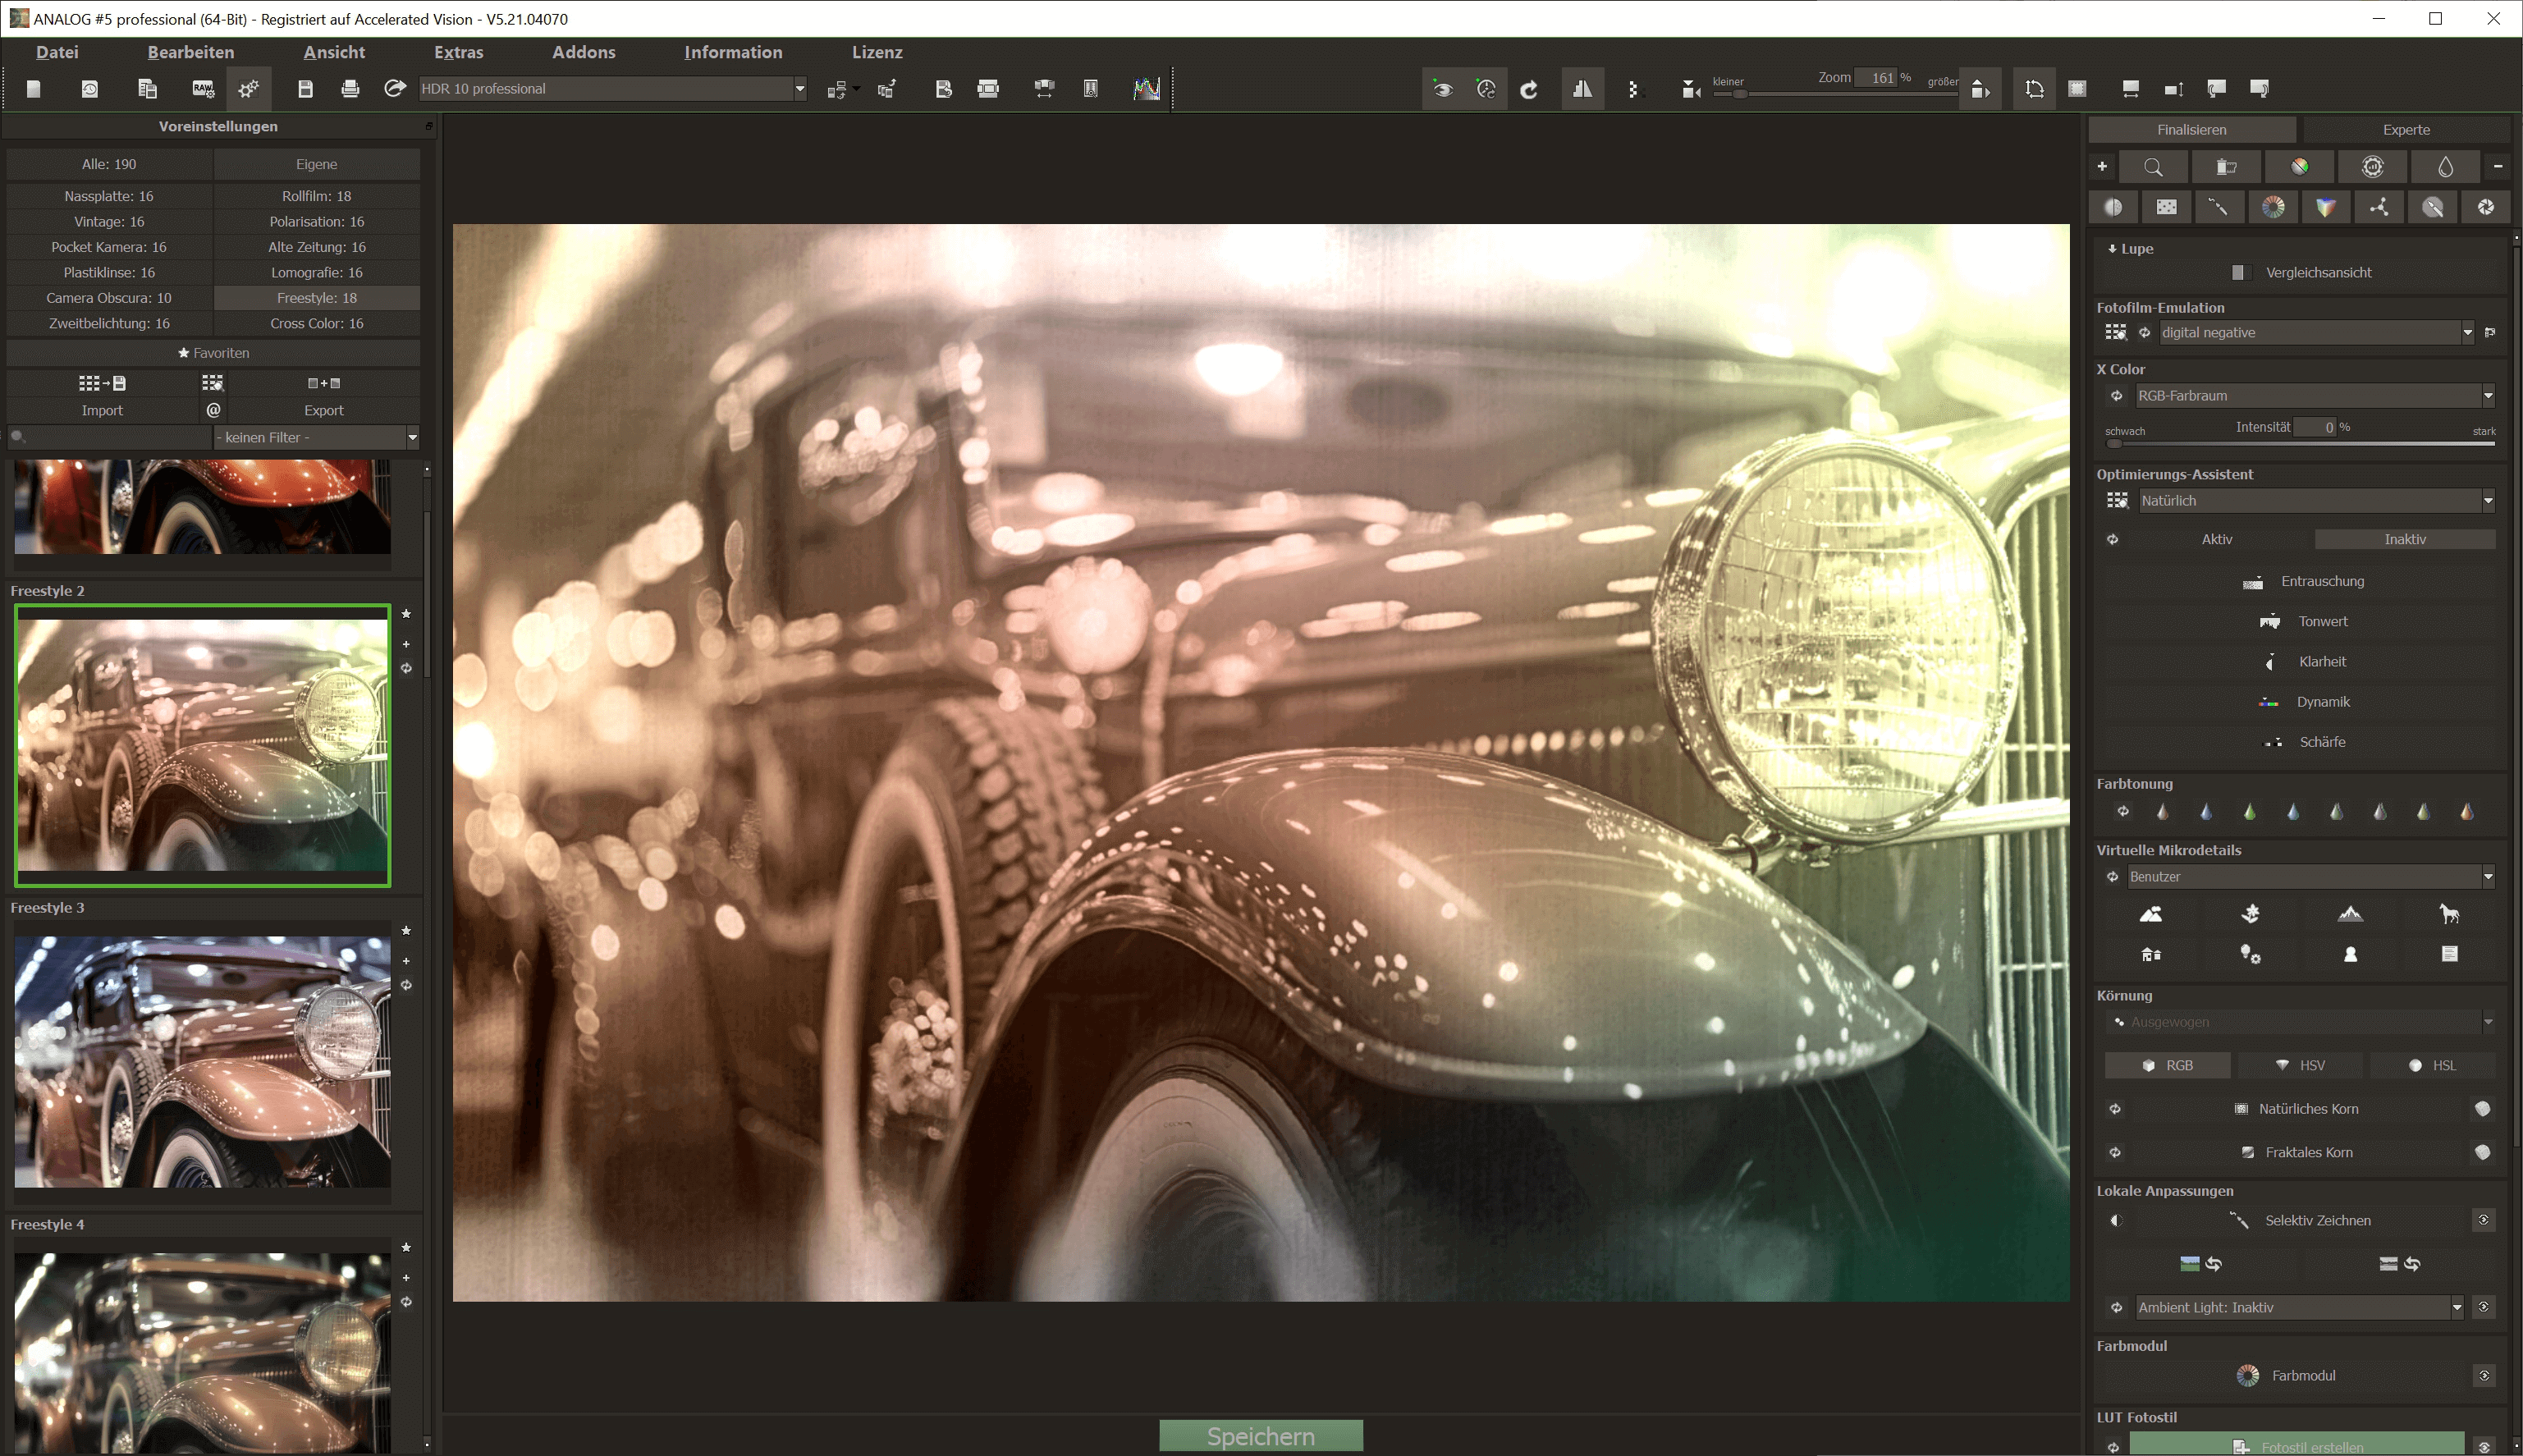This screenshot has width=2523, height=1456.
Task: Select the color wheel module icon
Action: (2273, 207)
